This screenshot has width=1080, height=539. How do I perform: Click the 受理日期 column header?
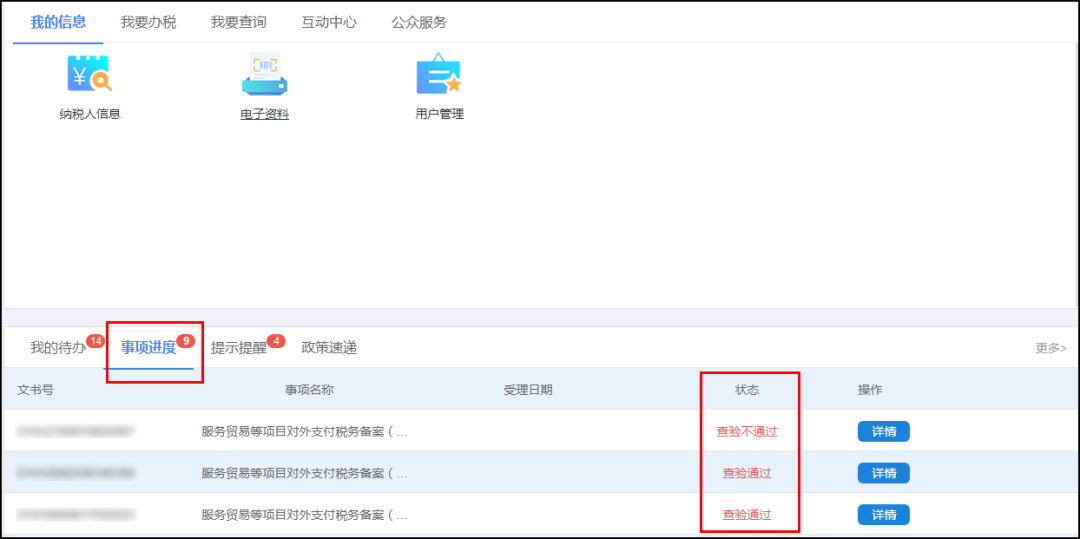coord(528,390)
